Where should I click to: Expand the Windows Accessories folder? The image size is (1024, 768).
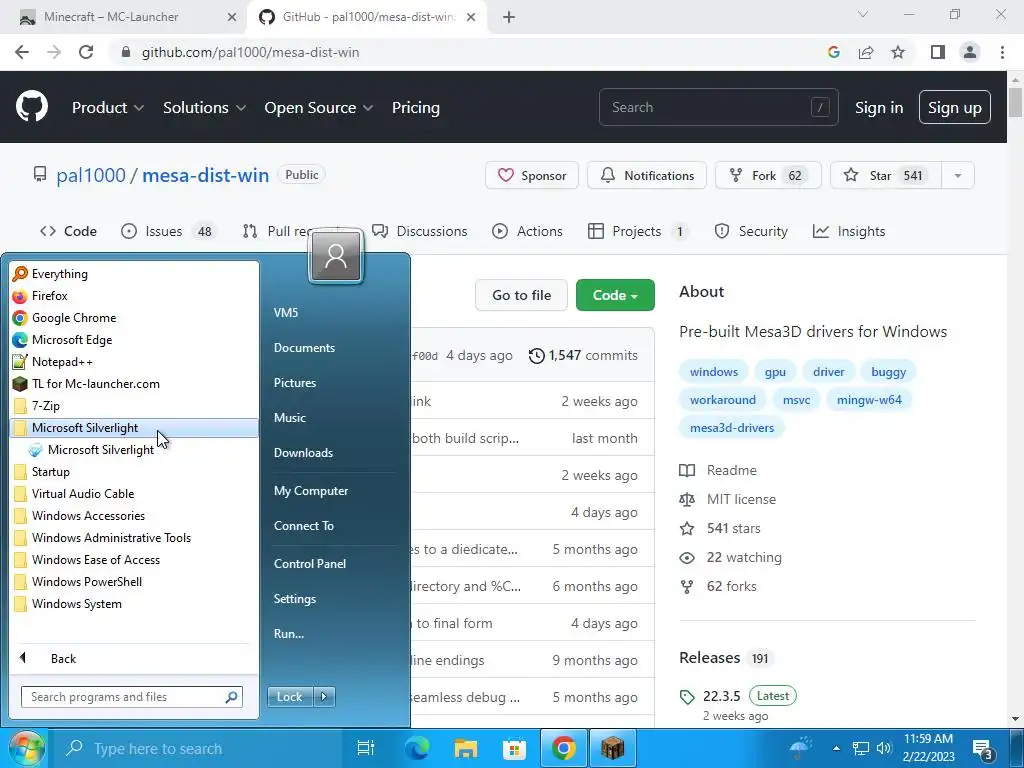point(133,516)
